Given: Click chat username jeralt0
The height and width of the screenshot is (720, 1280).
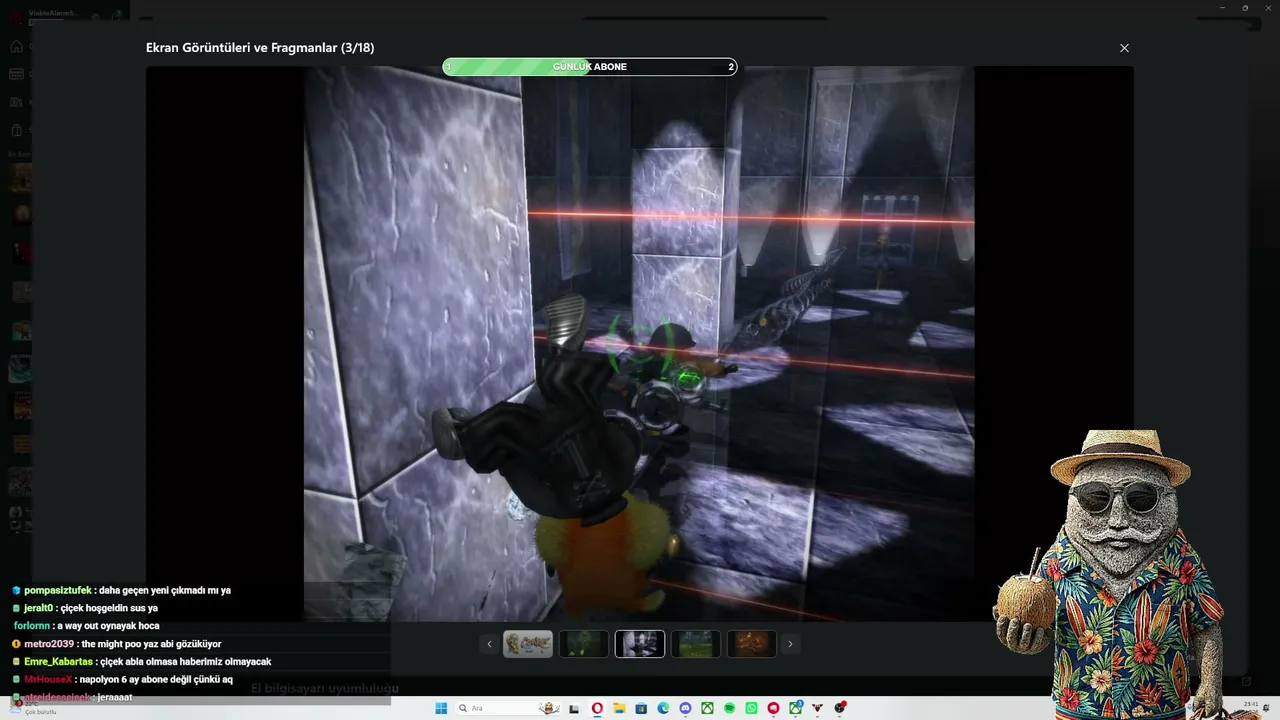Looking at the screenshot, I should (x=38, y=608).
